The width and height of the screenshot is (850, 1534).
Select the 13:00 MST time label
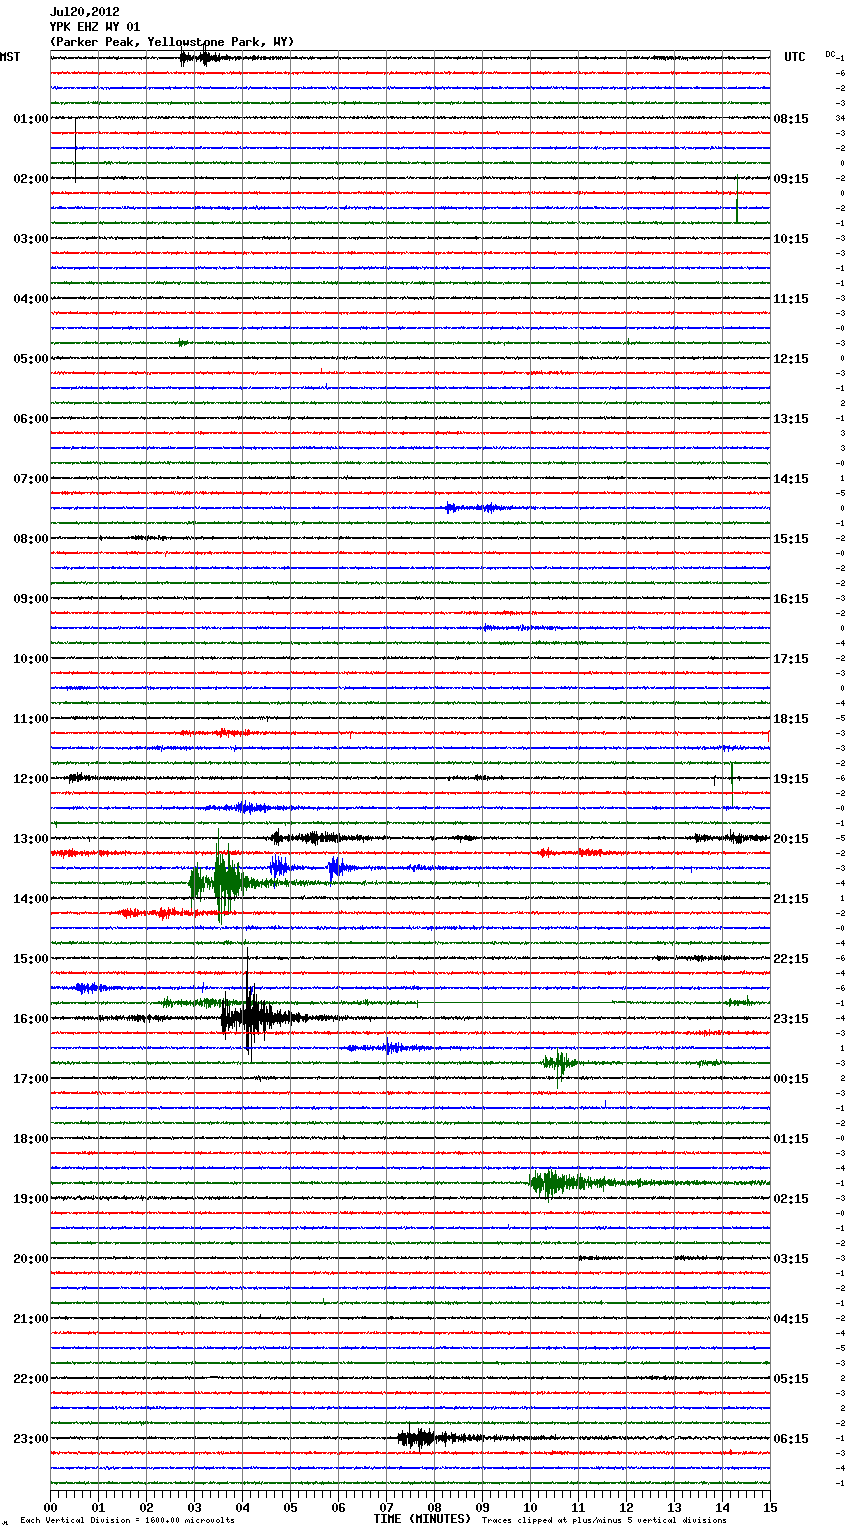(x=31, y=839)
